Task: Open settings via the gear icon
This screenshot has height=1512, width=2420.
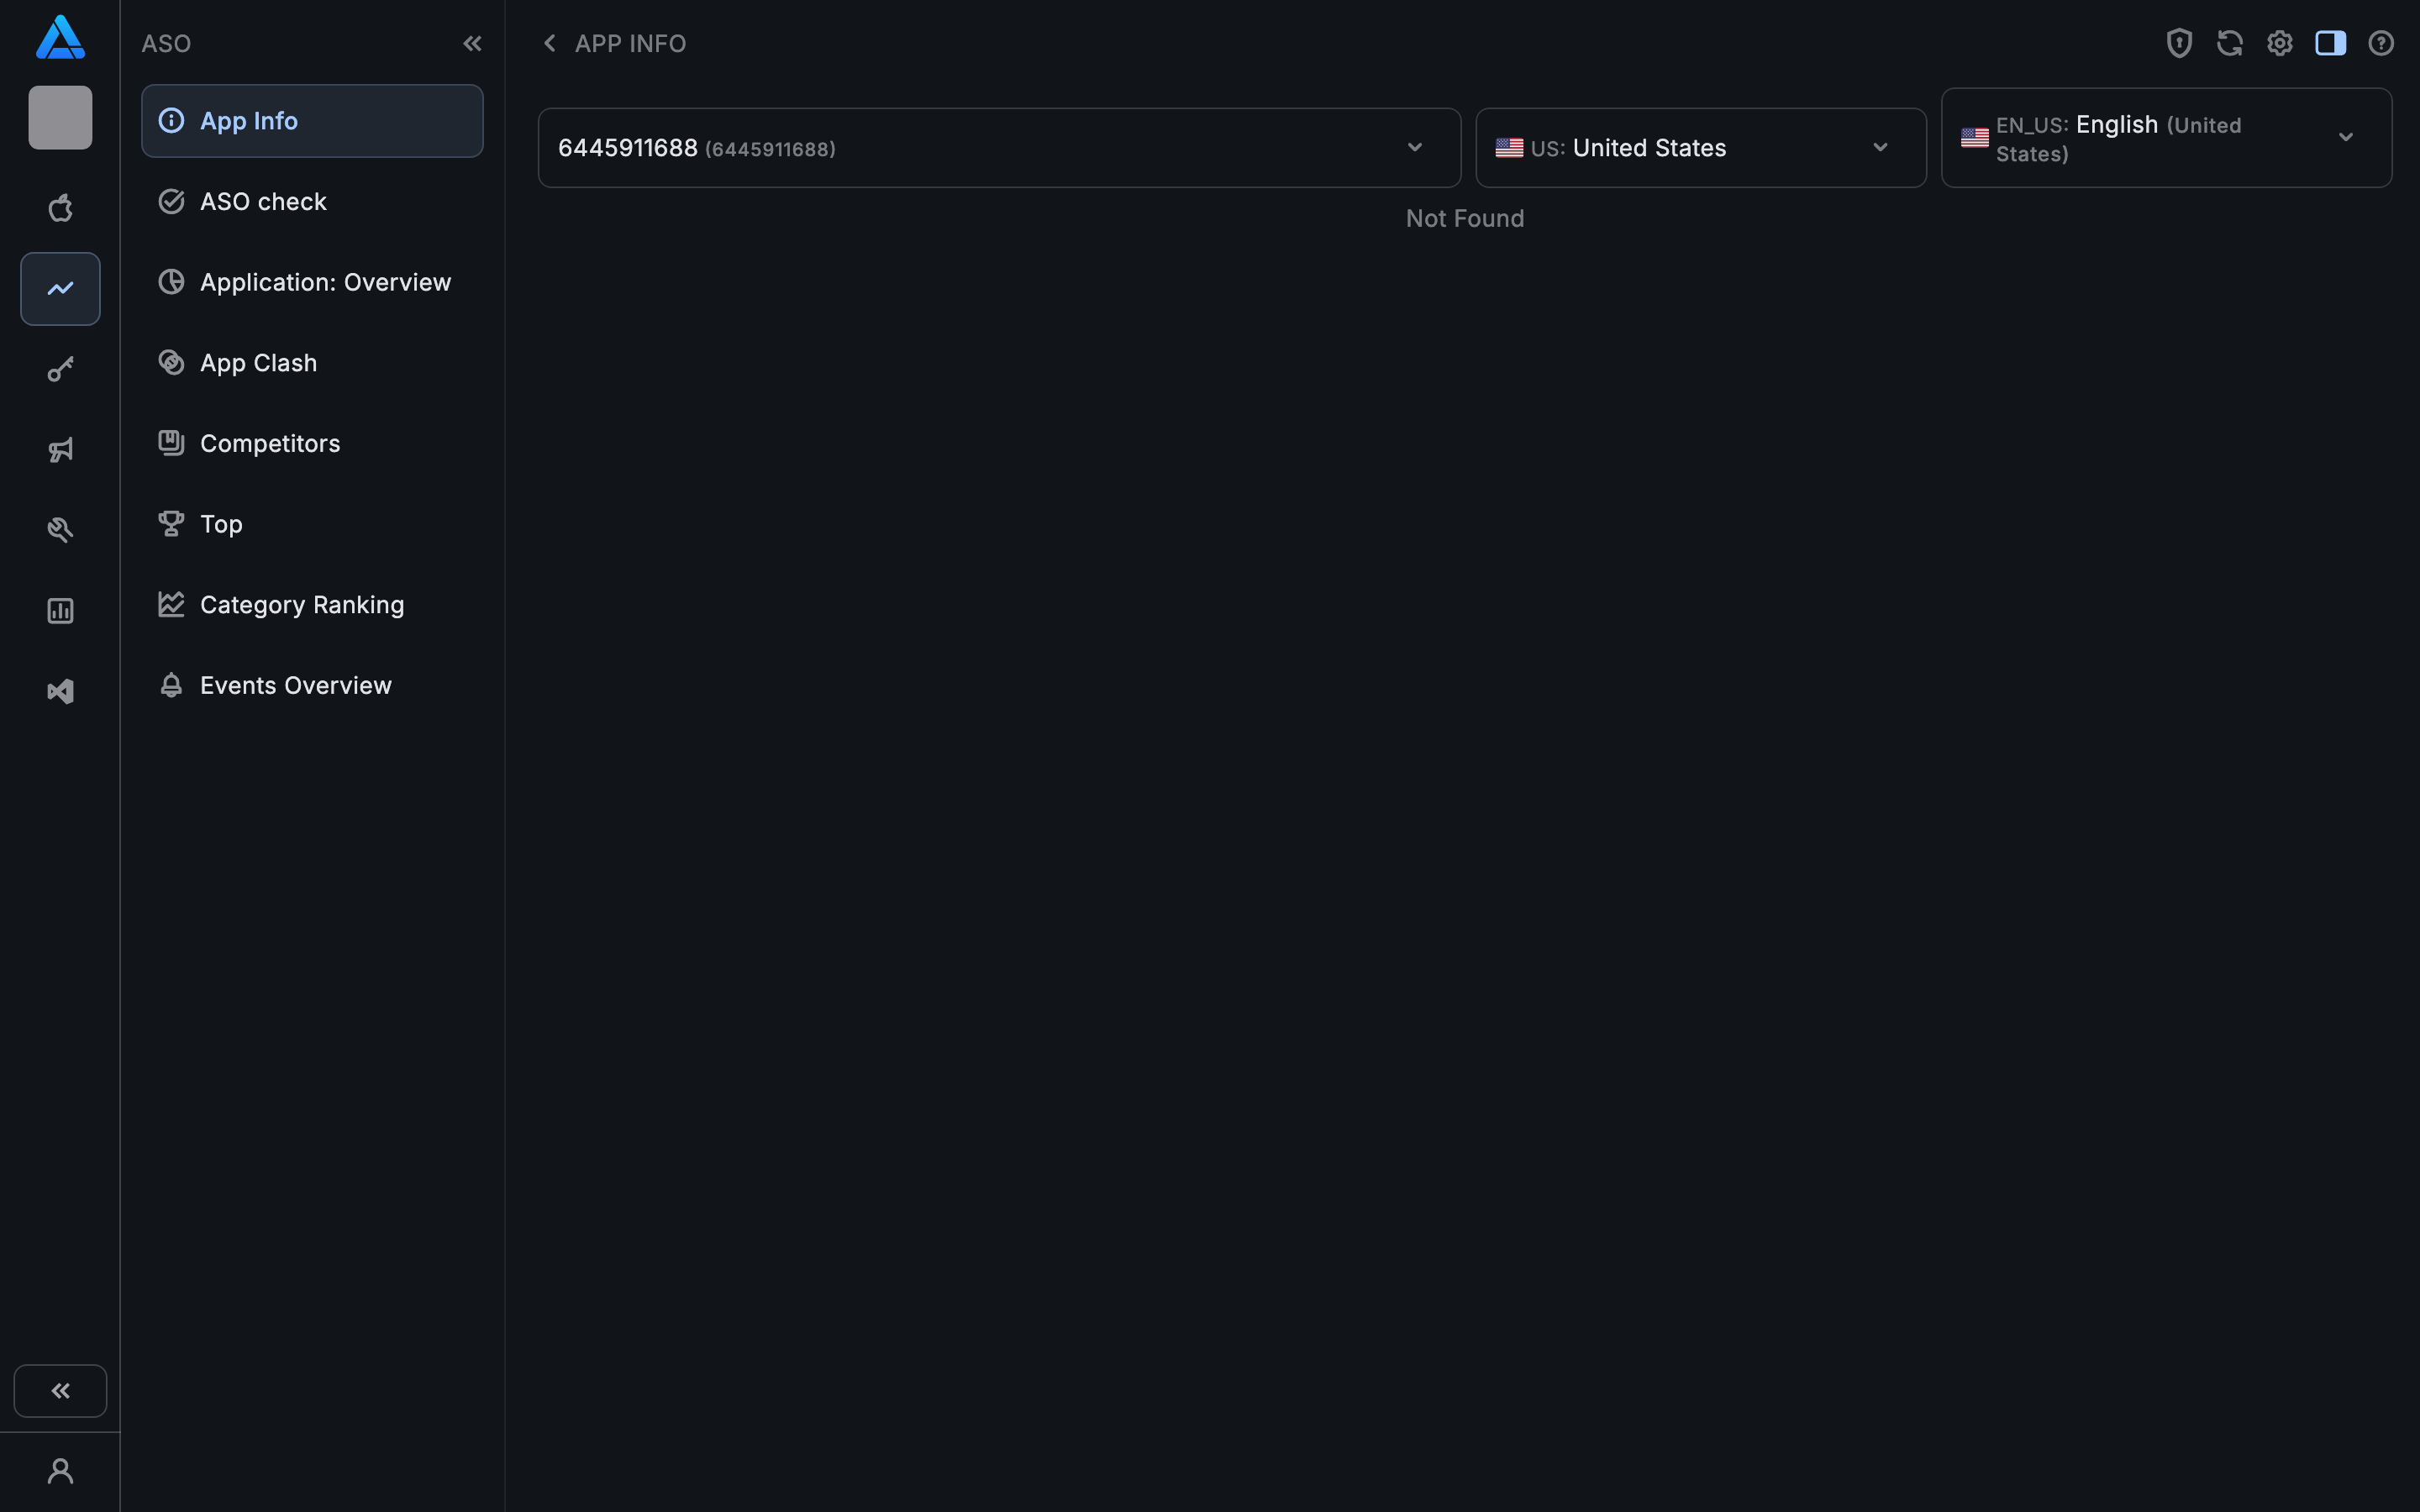Action: point(2280,43)
